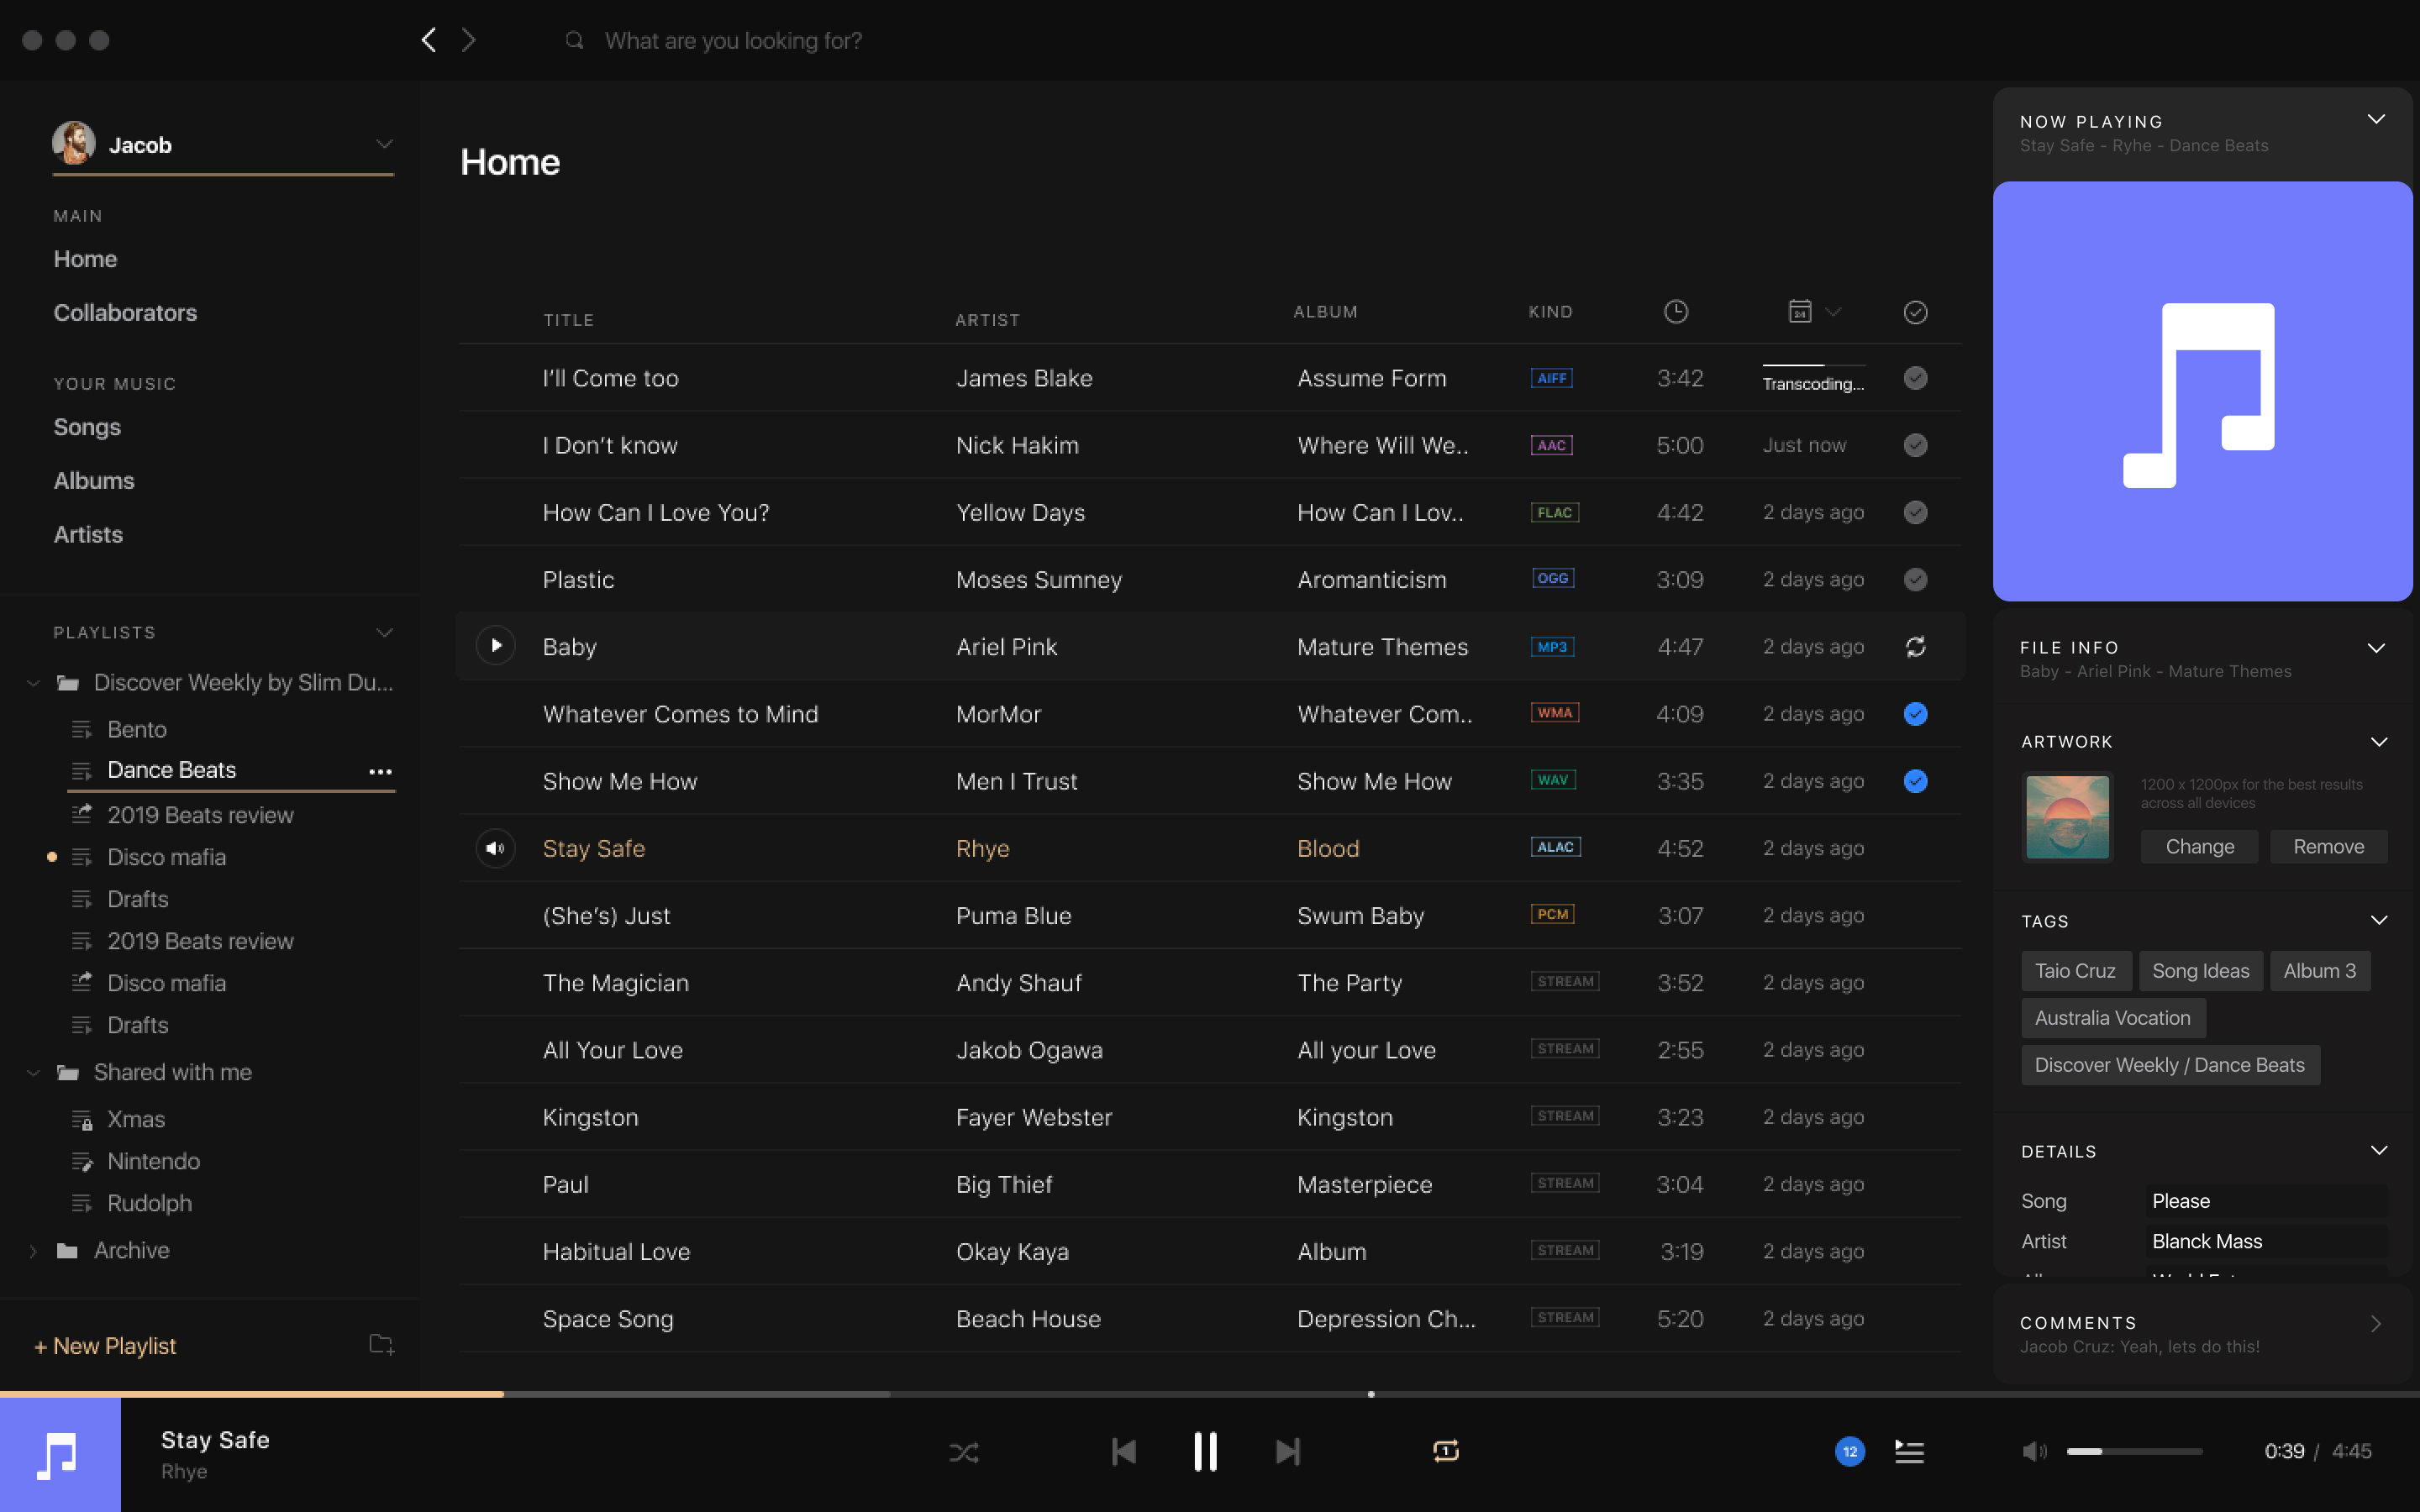Click the sync icon on Baby row
This screenshot has height=1512, width=2420.
1915,647
